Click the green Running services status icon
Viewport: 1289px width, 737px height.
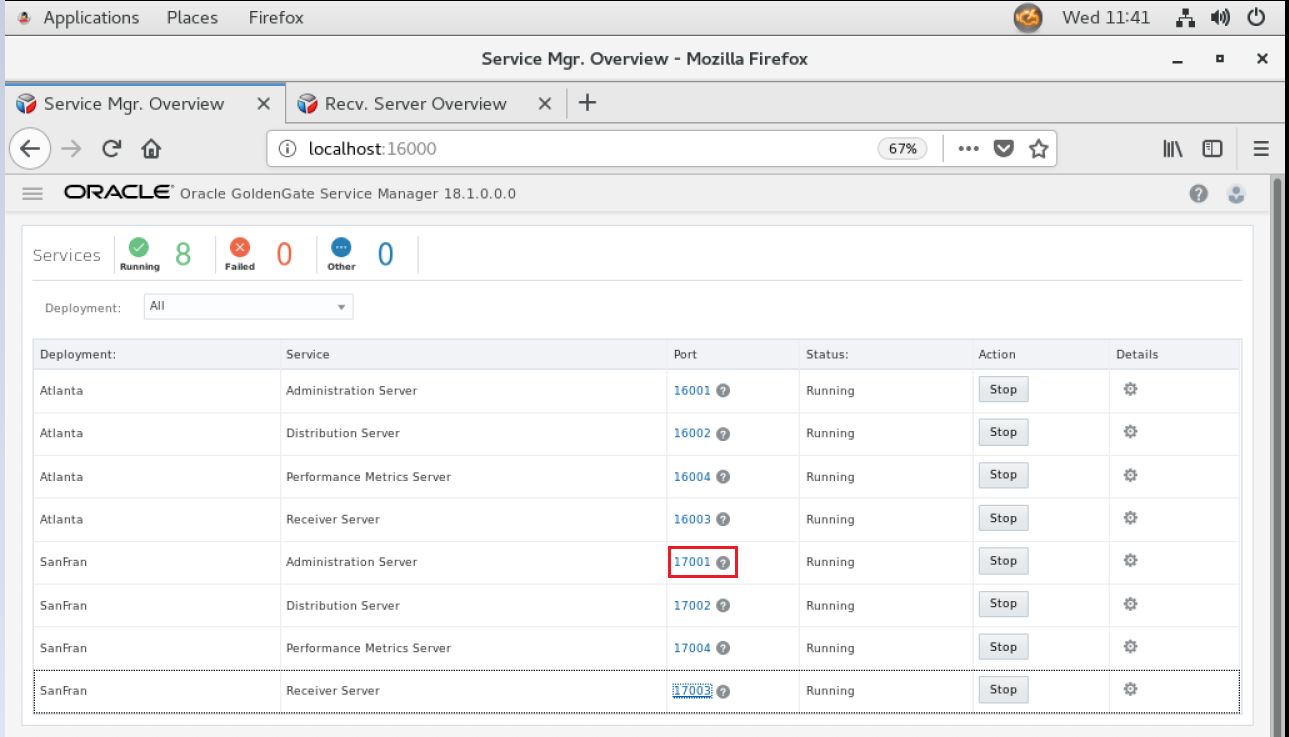pos(140,249)
